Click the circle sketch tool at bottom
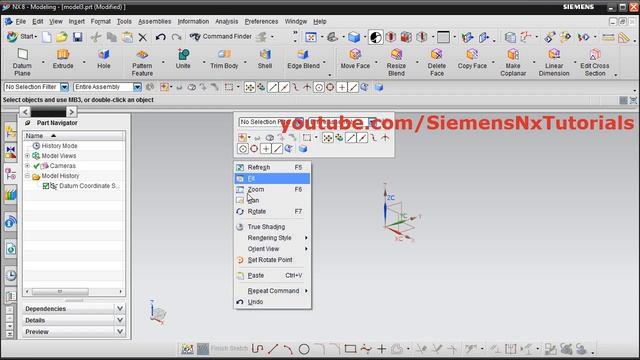The width and height of the screenshot is (640, 360). (304, 349)
